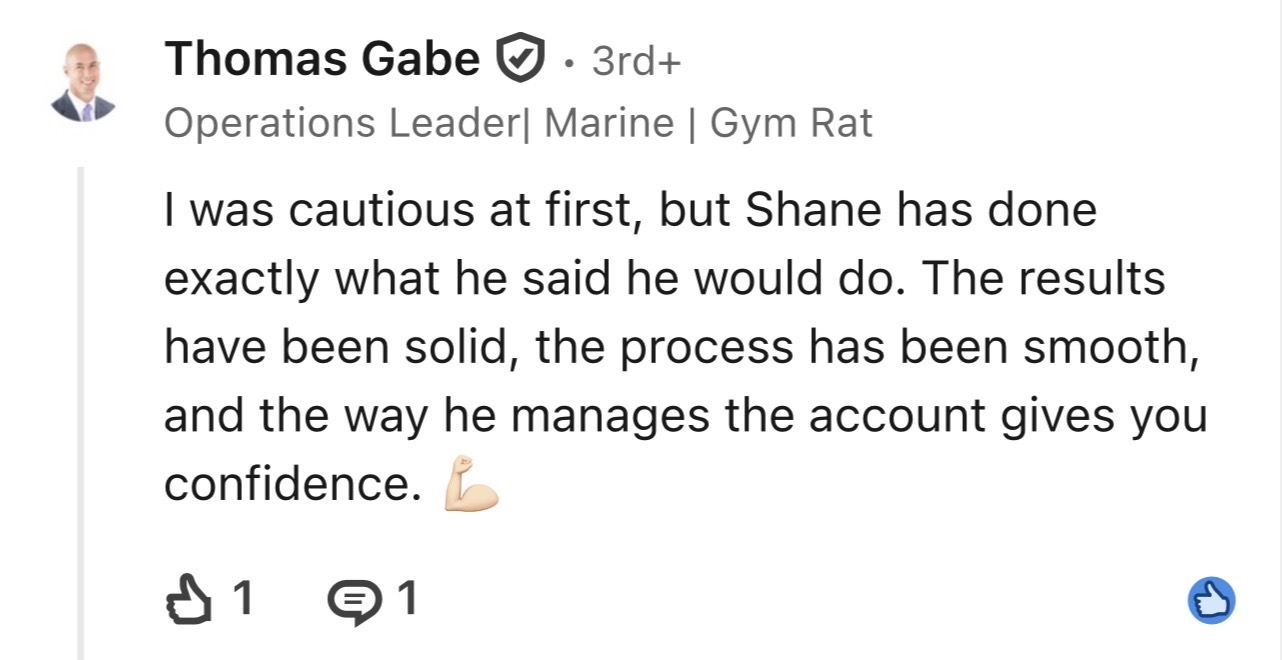The width and height of the screenshot is (1282, 660).
Task: Open the like count next to thumbs-up
Action: point(243,599)
